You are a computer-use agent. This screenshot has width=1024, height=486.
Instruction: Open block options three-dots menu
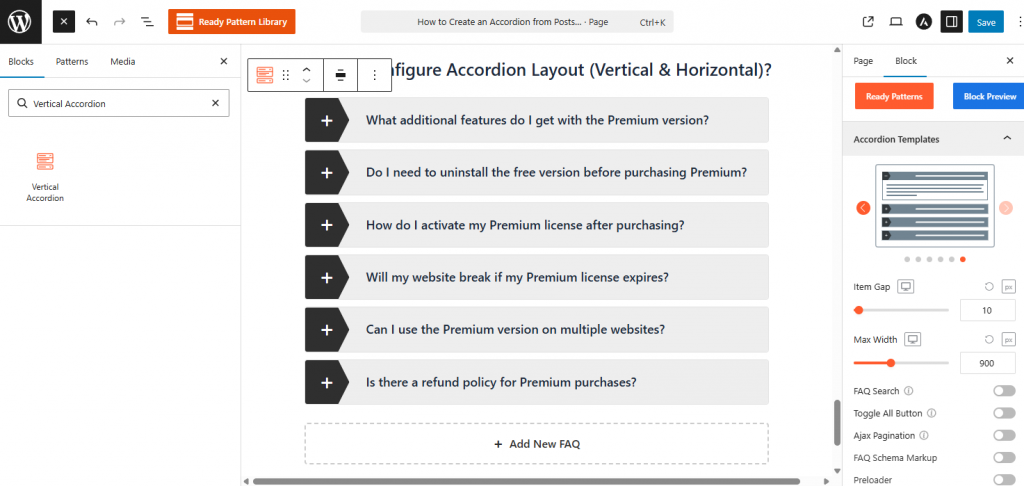click(375, 75)
